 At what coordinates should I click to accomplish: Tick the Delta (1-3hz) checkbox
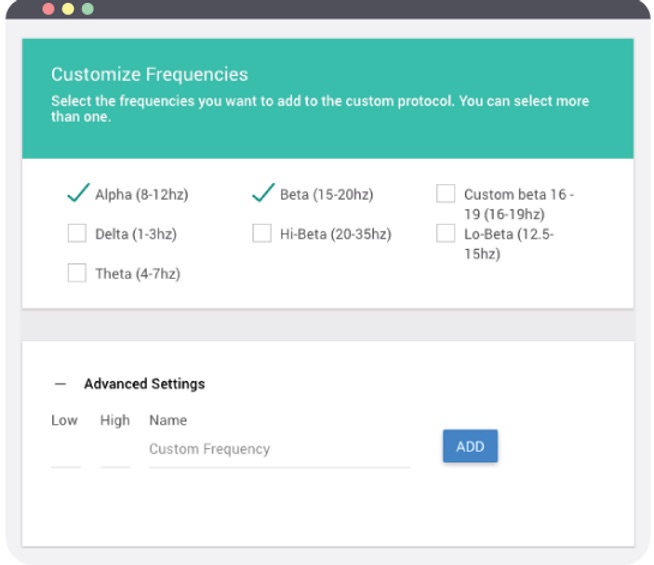76,234
